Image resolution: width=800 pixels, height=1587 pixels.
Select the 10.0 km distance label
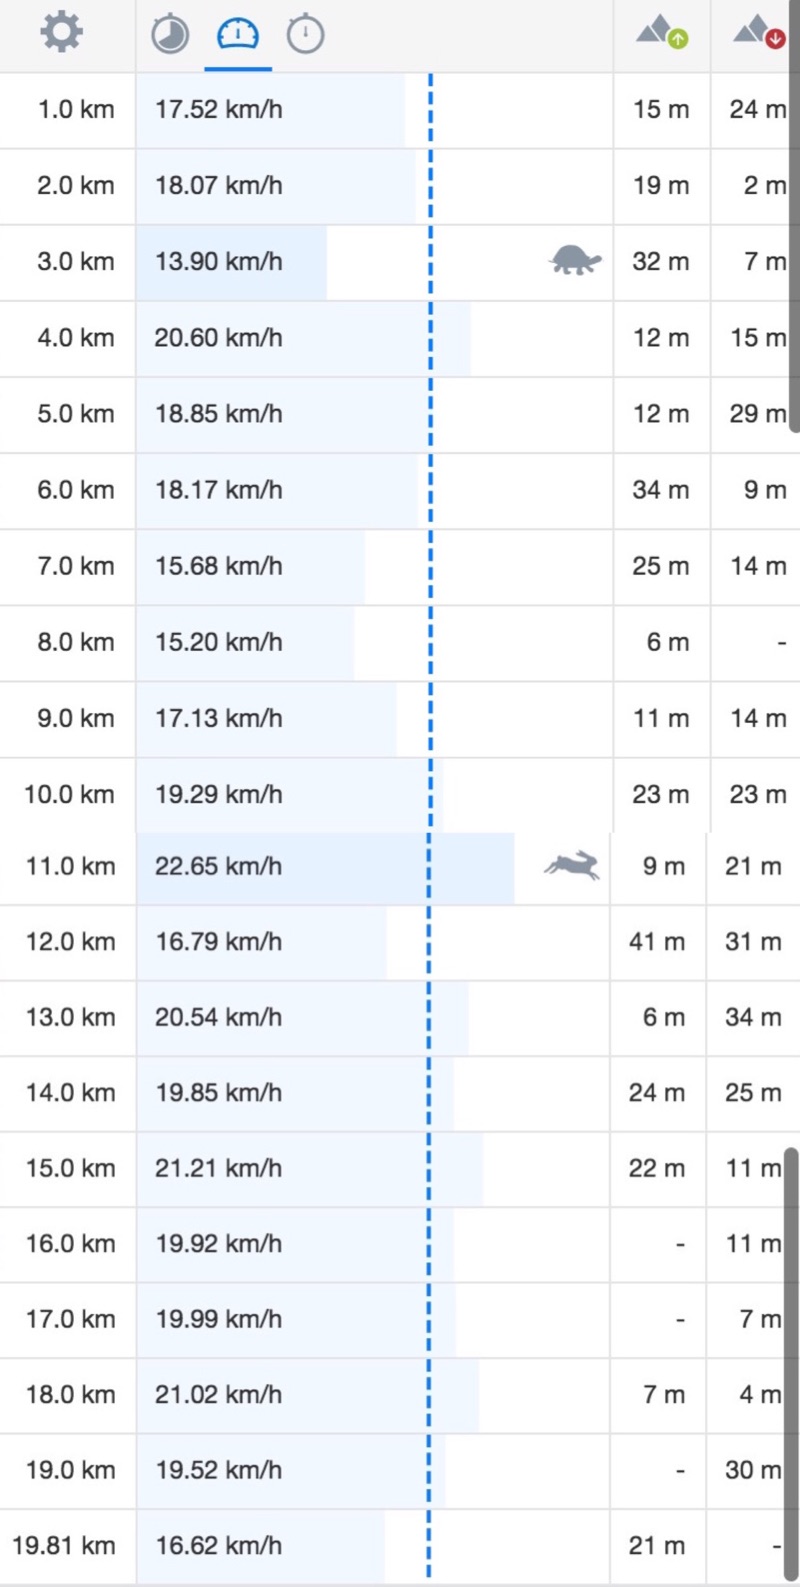70,795
